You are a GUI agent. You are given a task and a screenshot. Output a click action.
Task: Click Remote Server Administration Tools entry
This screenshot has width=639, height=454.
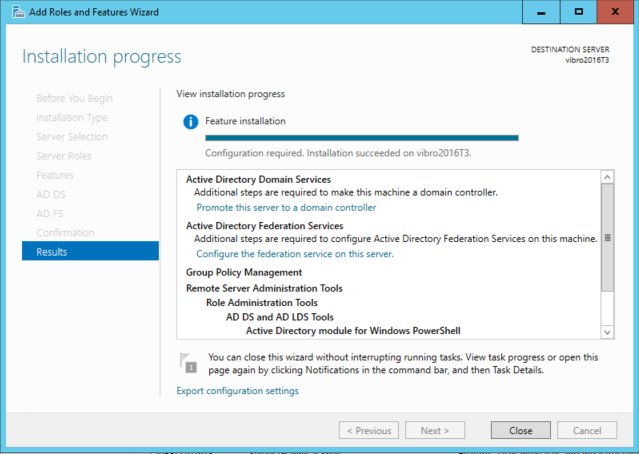click(x=264, y=288)
